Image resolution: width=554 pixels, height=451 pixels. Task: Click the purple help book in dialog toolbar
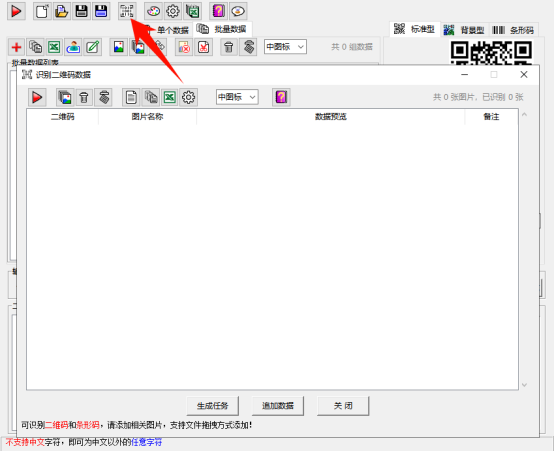(x=281, y=97)
